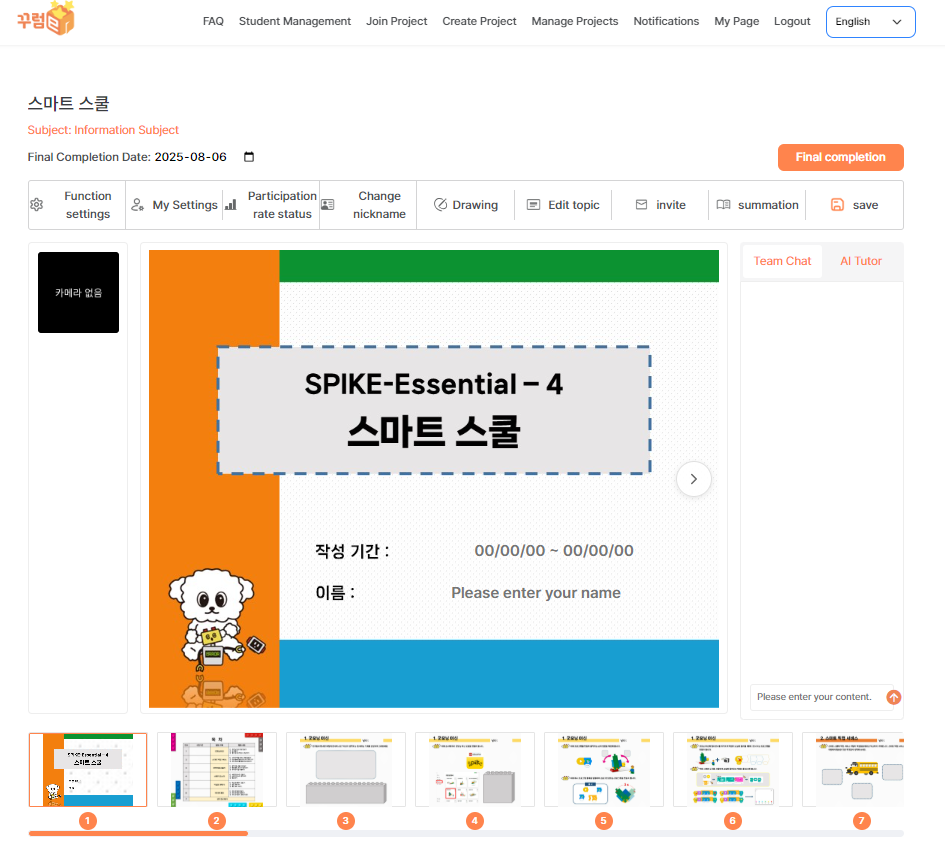
Task: Click the 'Please enter your name' field
Action: tap(536, 593)
